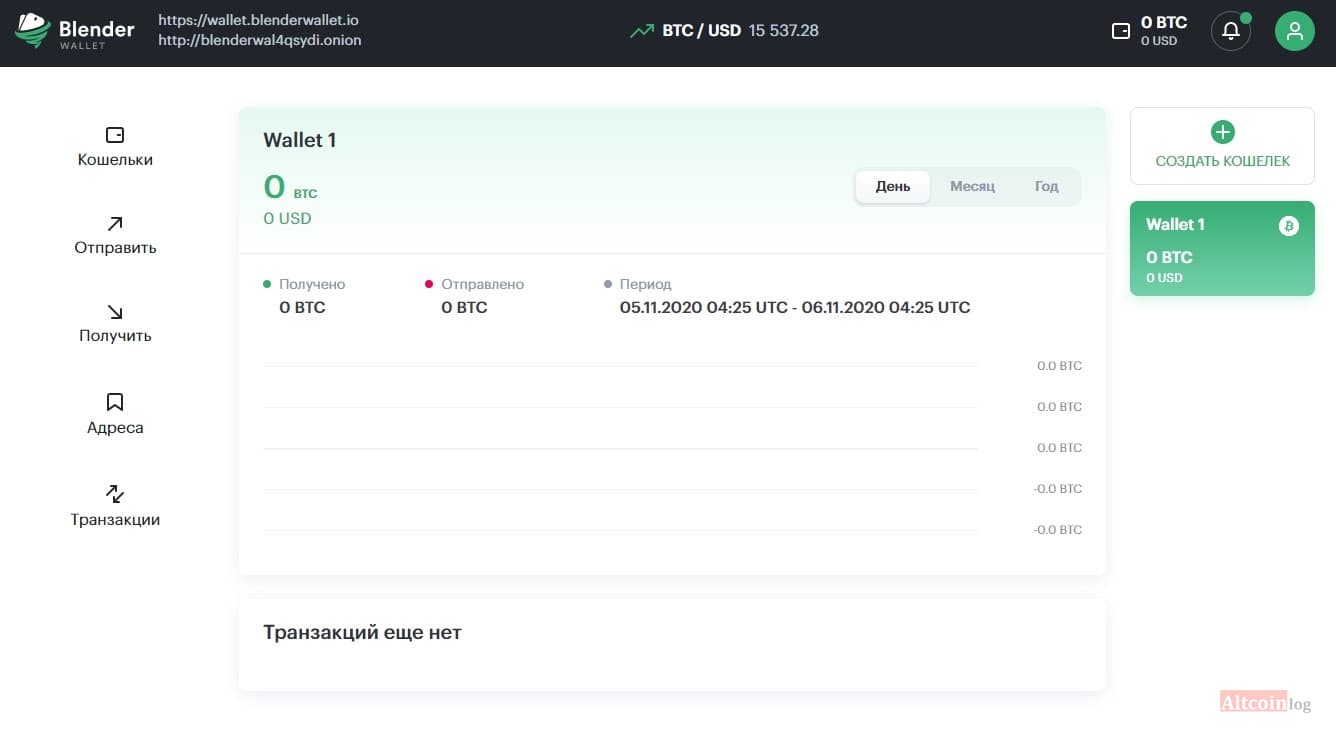Select the День period tab
1336x734 pixels.
coord(893,187)
